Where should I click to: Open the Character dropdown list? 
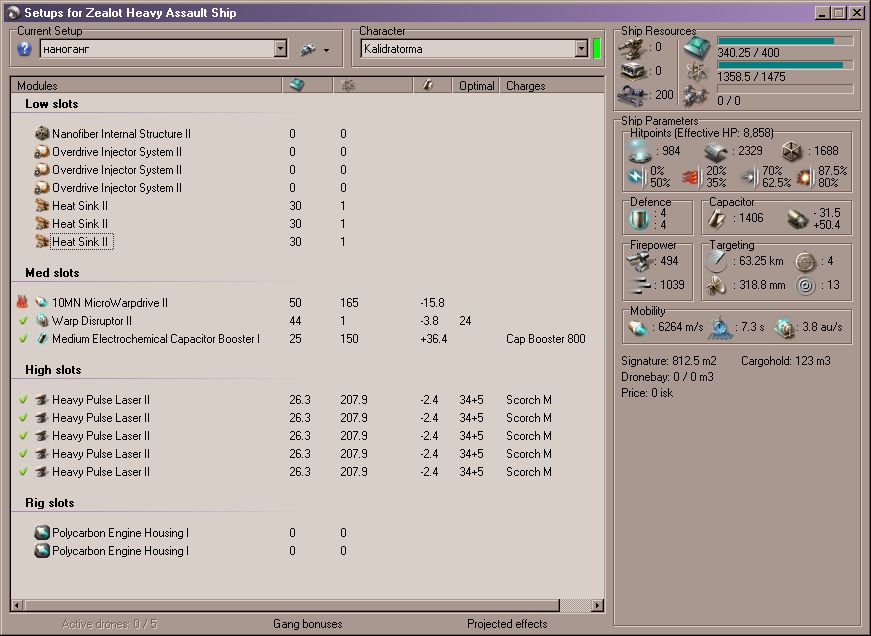(x=581, y=49)
